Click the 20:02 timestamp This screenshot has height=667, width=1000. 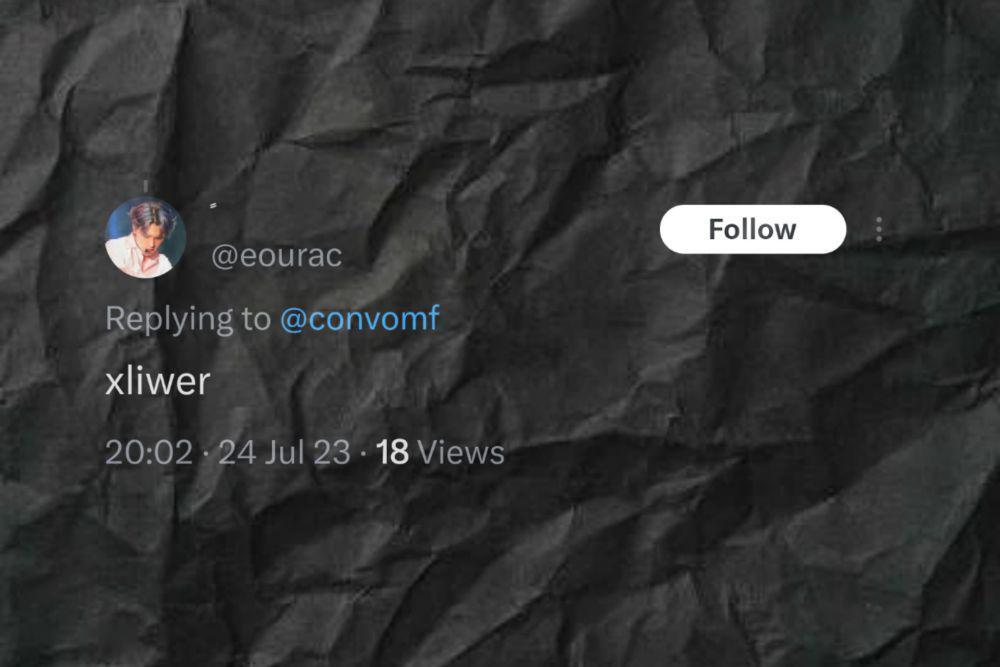[x=149, y=452]
